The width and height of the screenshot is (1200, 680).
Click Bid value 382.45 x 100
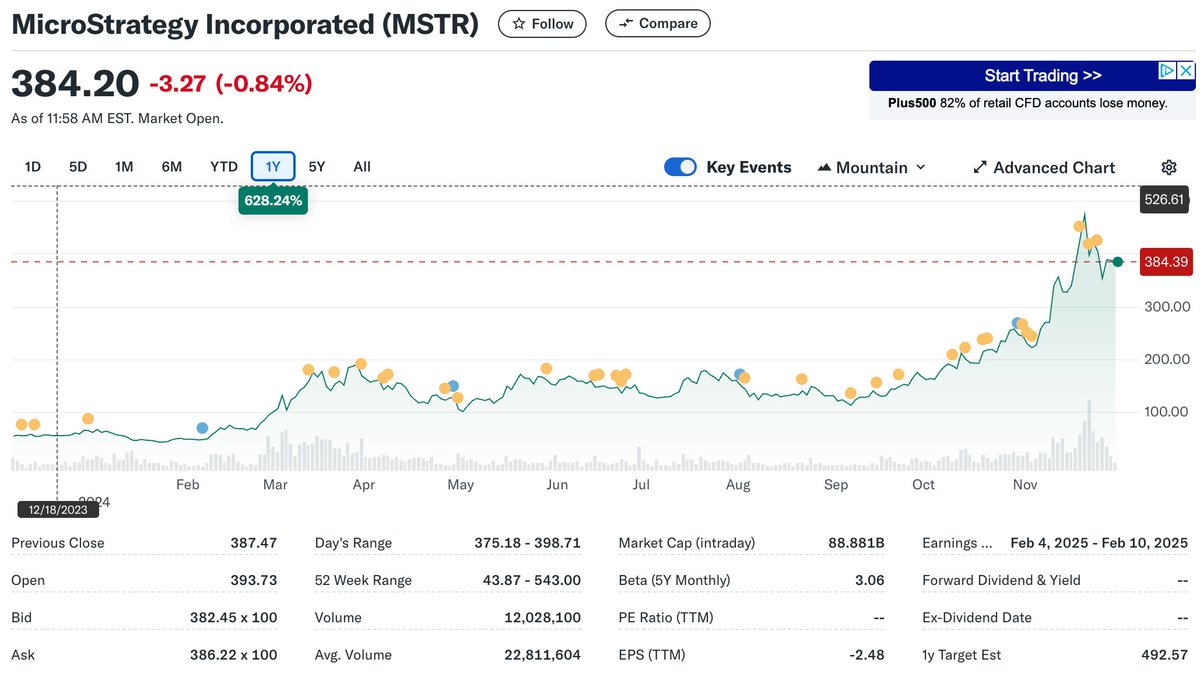(x=234, y=618)
